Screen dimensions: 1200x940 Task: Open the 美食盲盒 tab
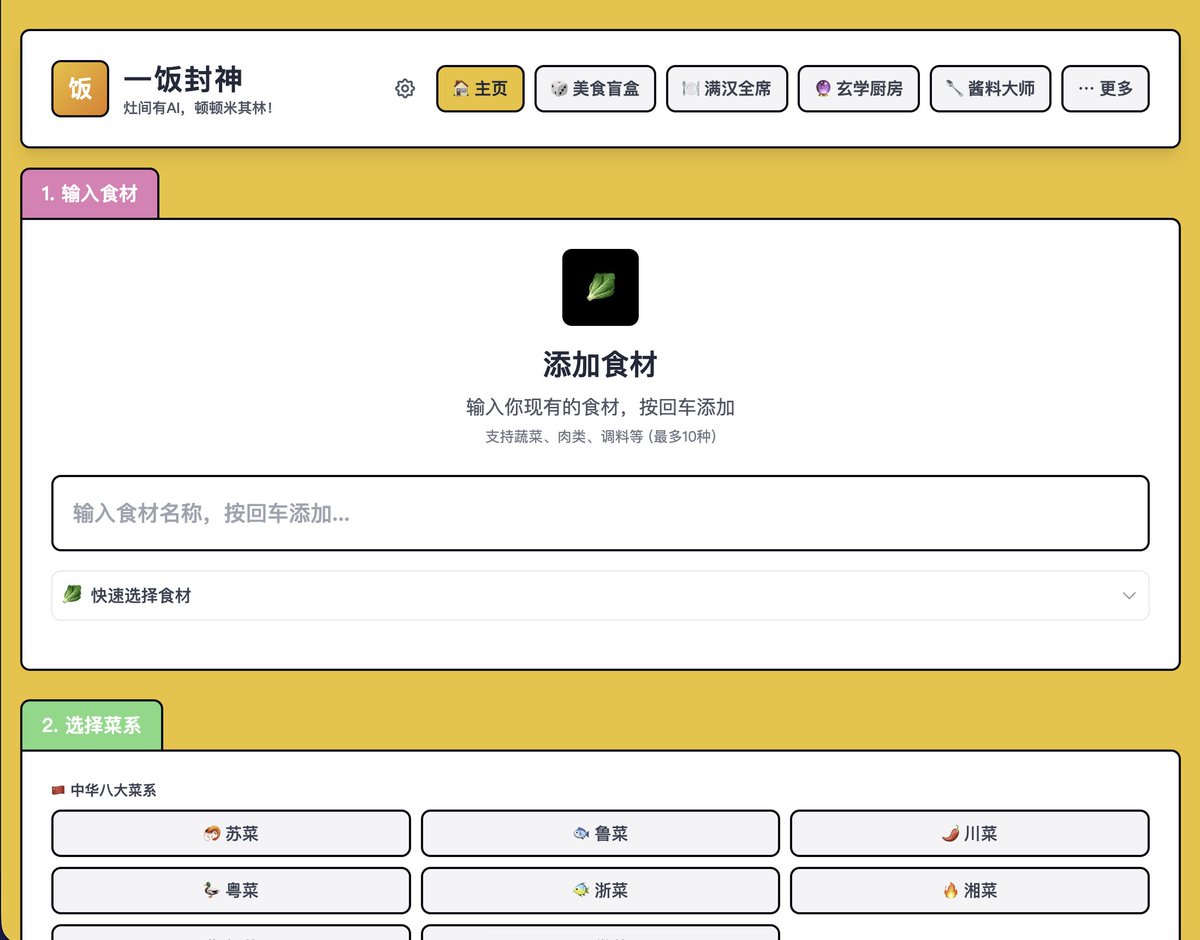pyautogui.click(x=595, y=89)
